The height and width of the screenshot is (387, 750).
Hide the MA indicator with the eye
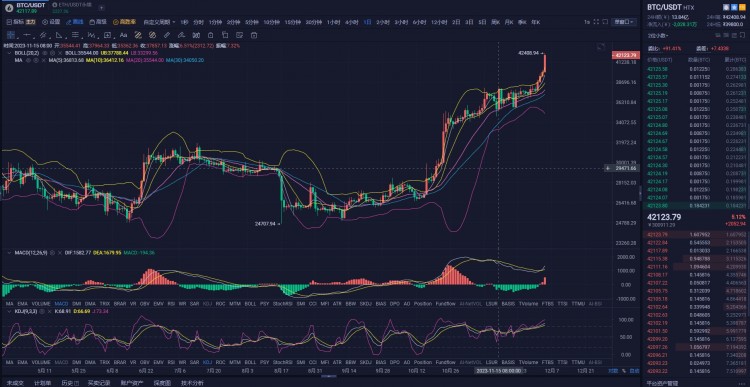pos(28,60)
